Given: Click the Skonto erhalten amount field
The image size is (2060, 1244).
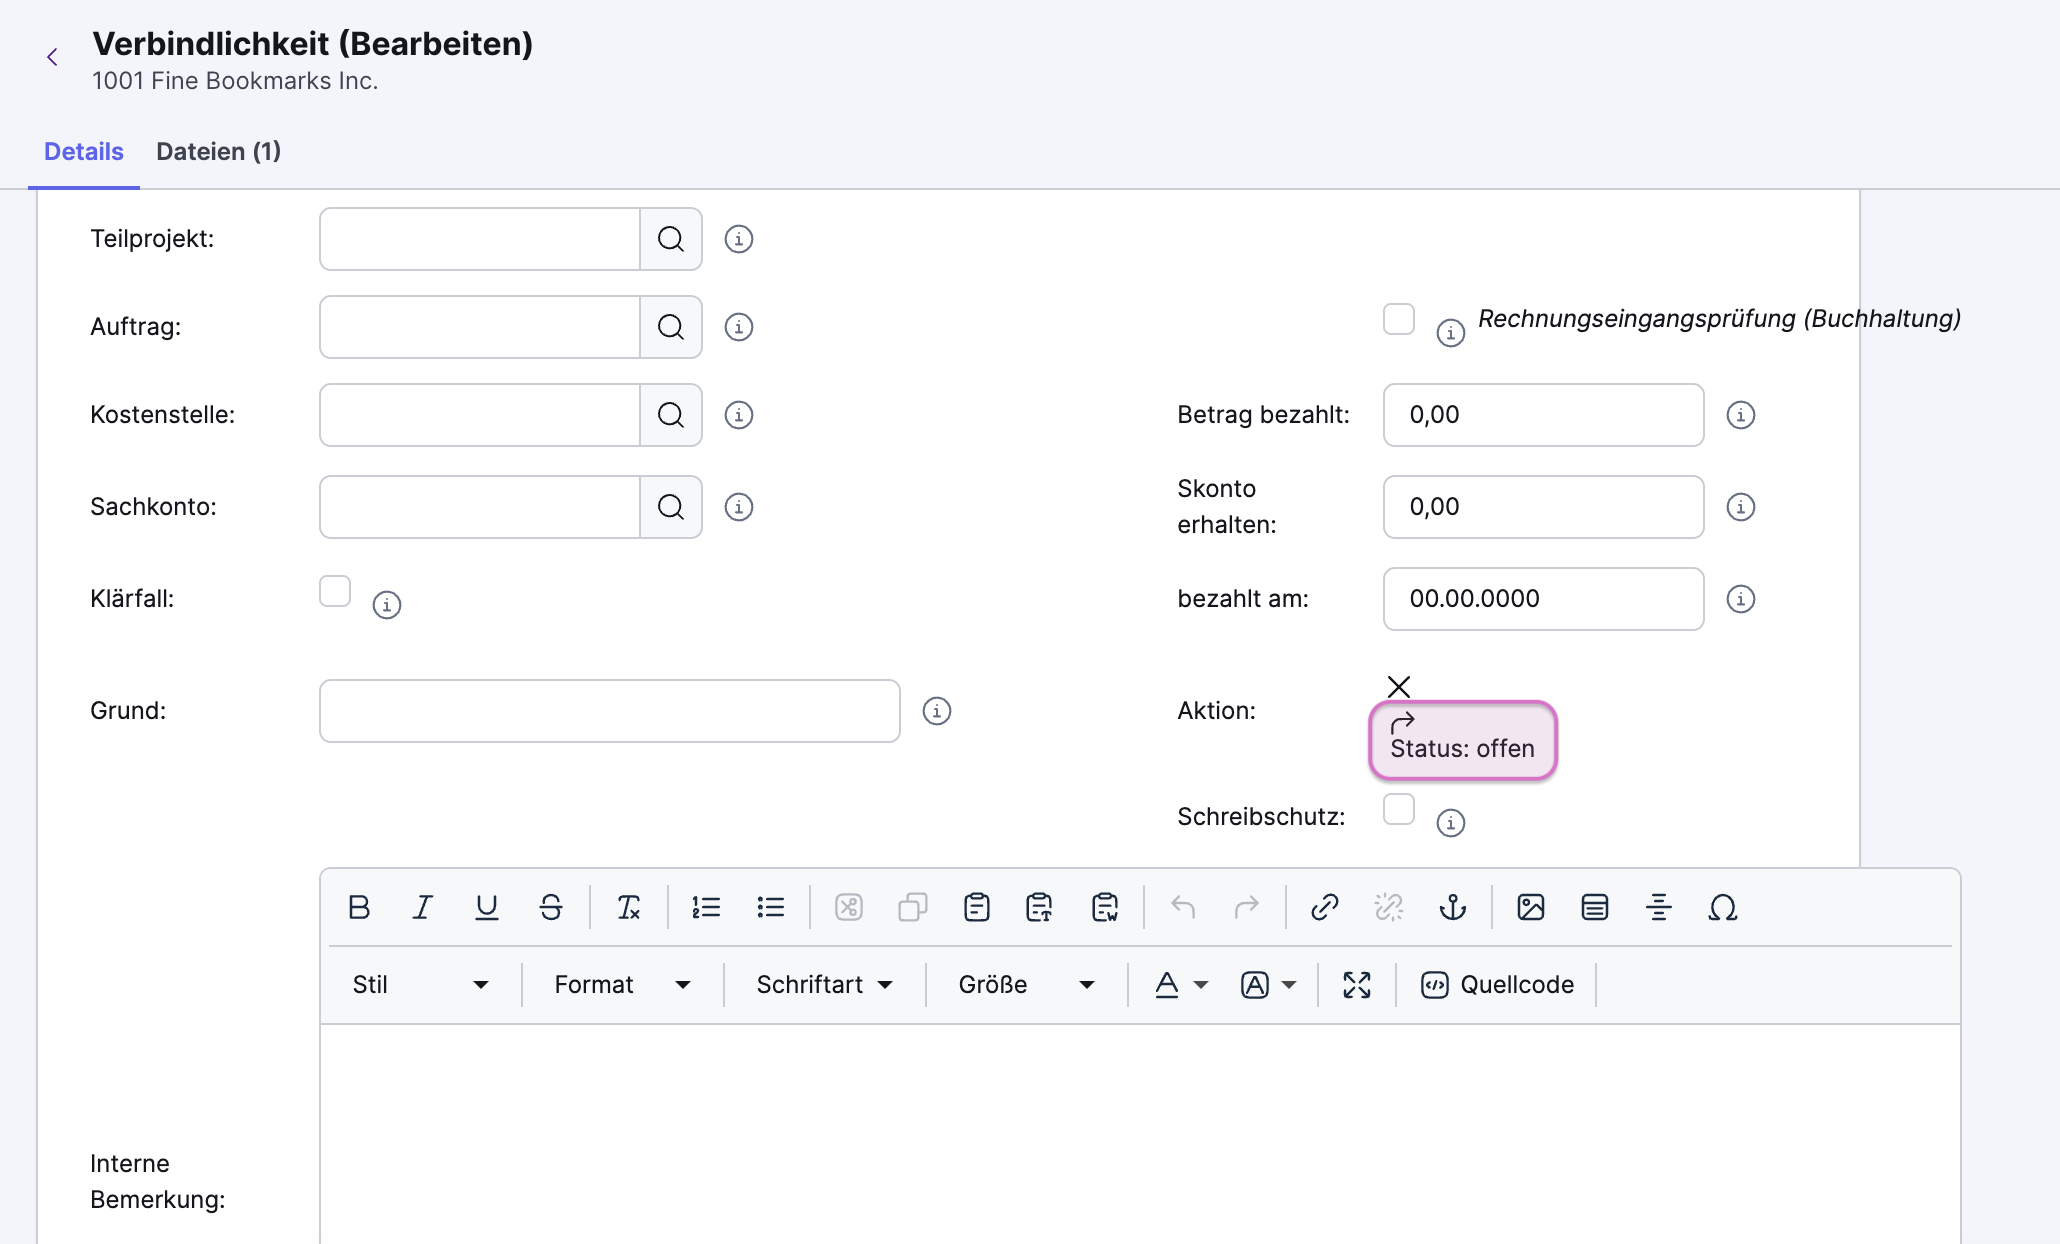Looking at the screenshot, I should tap(1544, 507).
